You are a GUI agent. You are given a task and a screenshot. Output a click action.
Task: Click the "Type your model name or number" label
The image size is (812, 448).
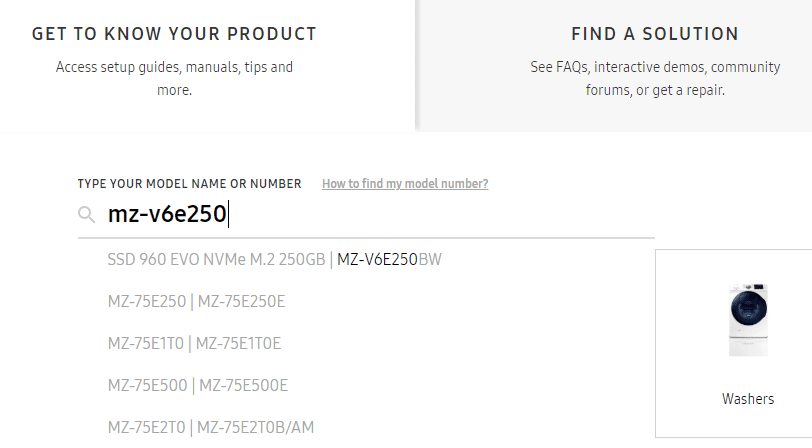click(189, 184)
